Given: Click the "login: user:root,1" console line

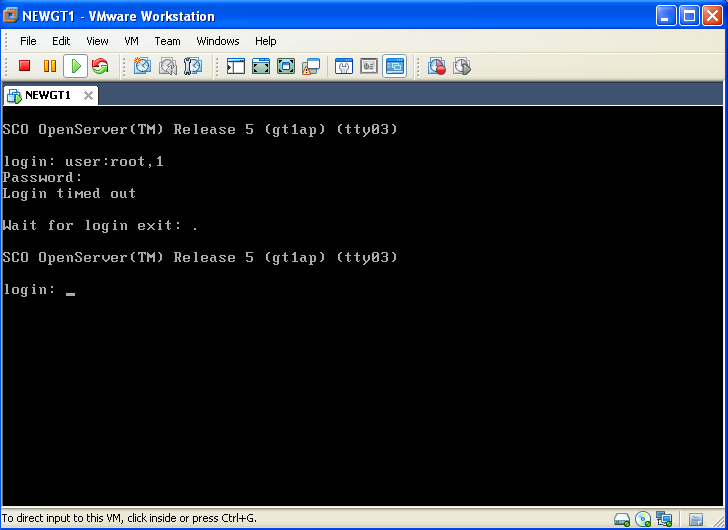Looking at the screenshot, I should [83, 162].
